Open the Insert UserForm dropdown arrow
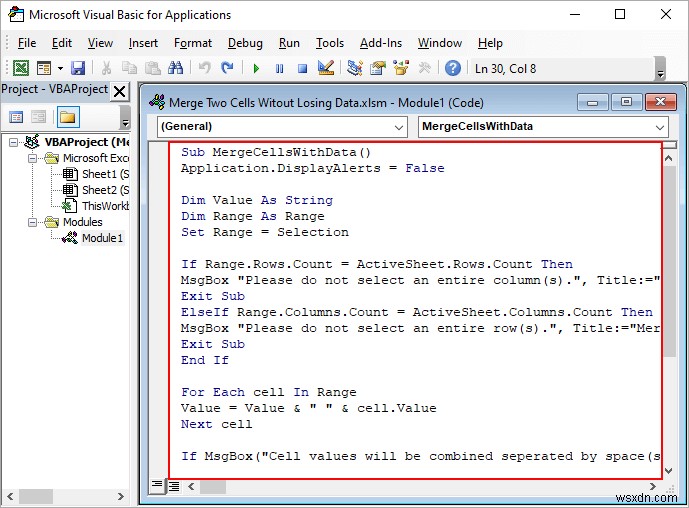Image resolution: width=689 pixels, height=508 pixels. (x=60, y=69)
